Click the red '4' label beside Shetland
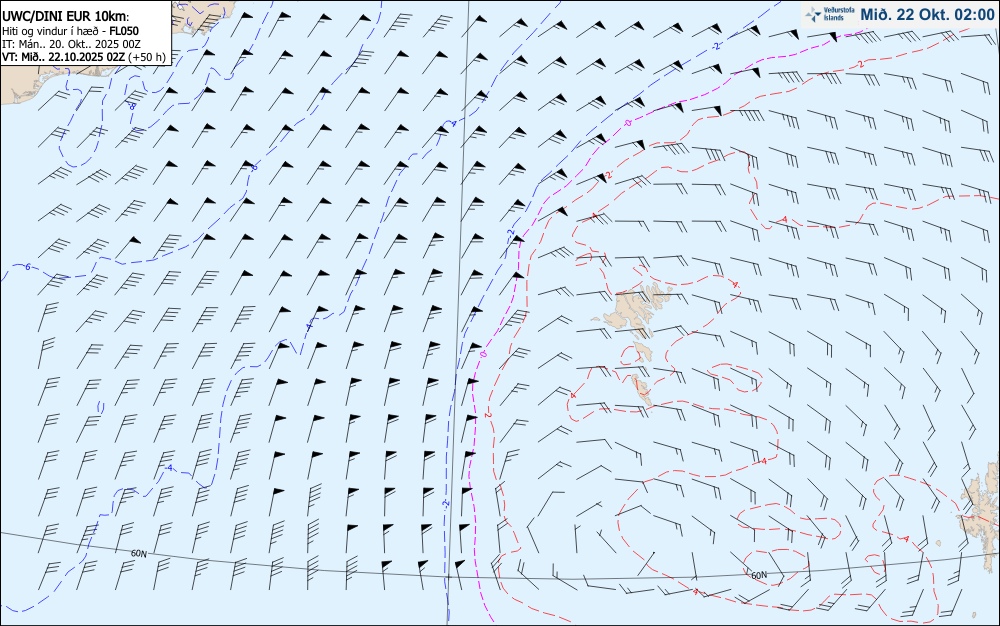Viewport: 1000px width, 626px height. pyautogui.click(x=906, y=539)
